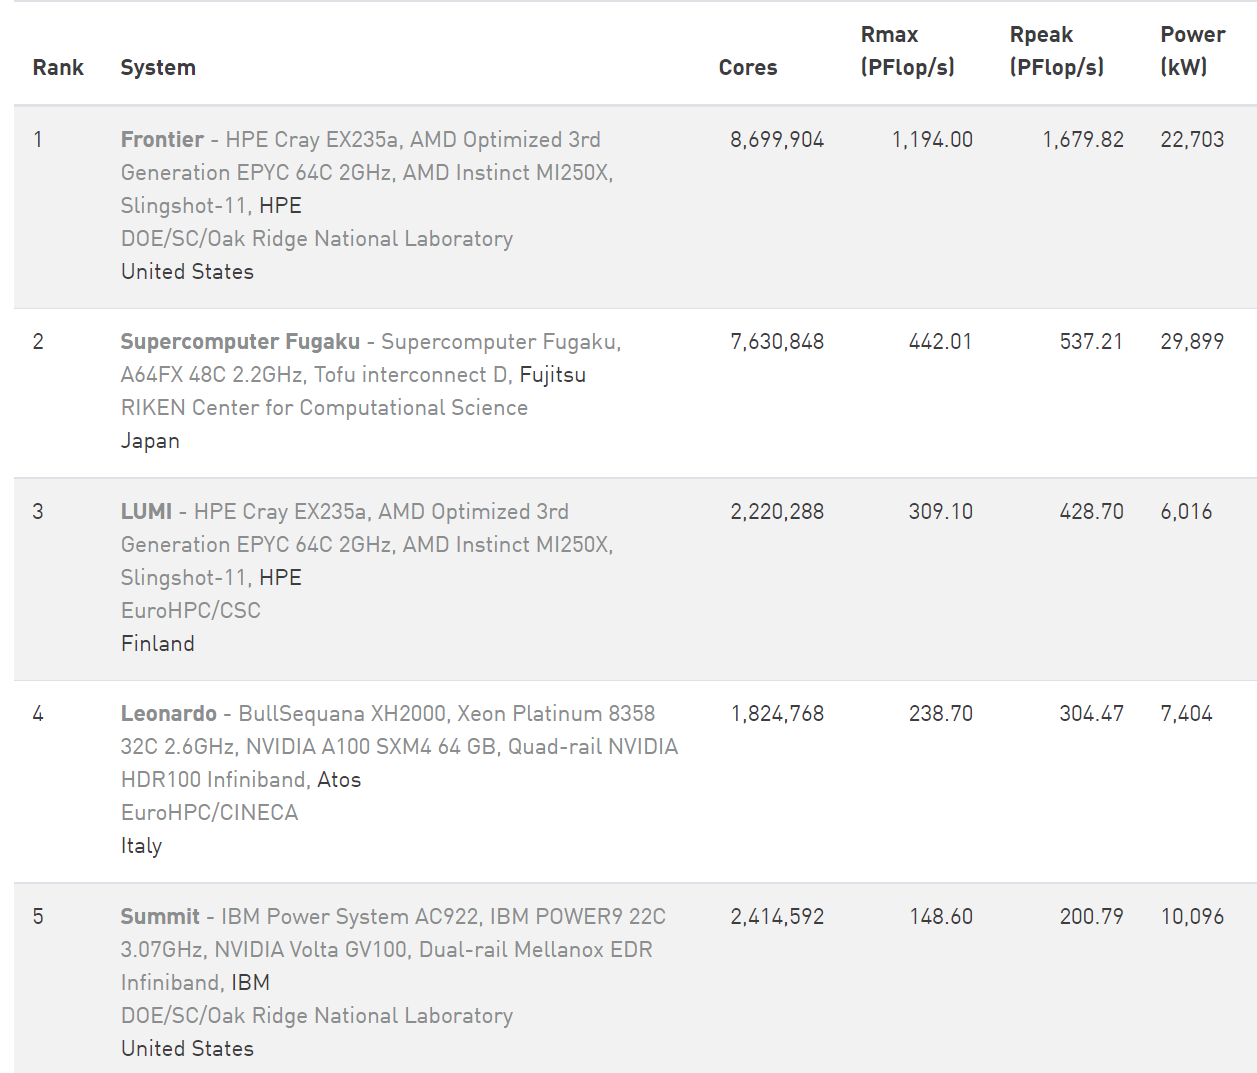The width and height of the screenshot is (1257, 1073).
Task: Open the EuroHPC/CSC site link
Action: 190,611
